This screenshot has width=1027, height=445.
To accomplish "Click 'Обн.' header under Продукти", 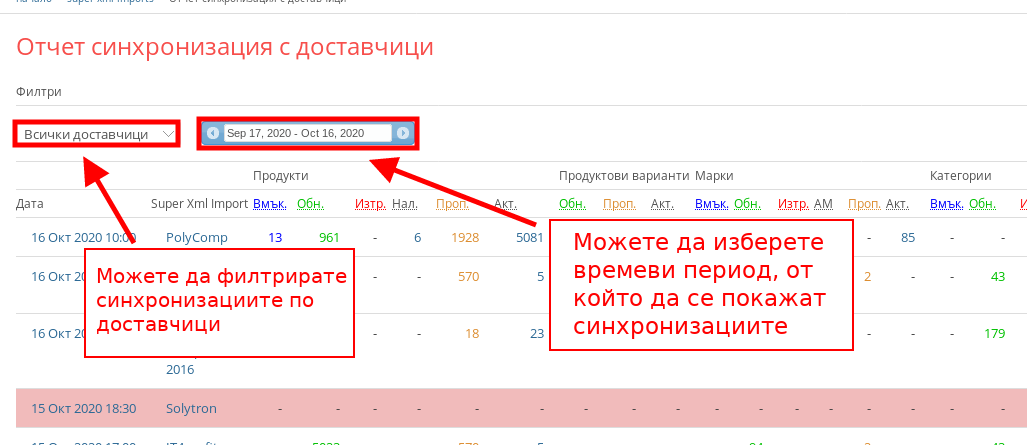I will click(x=310, y=204).
